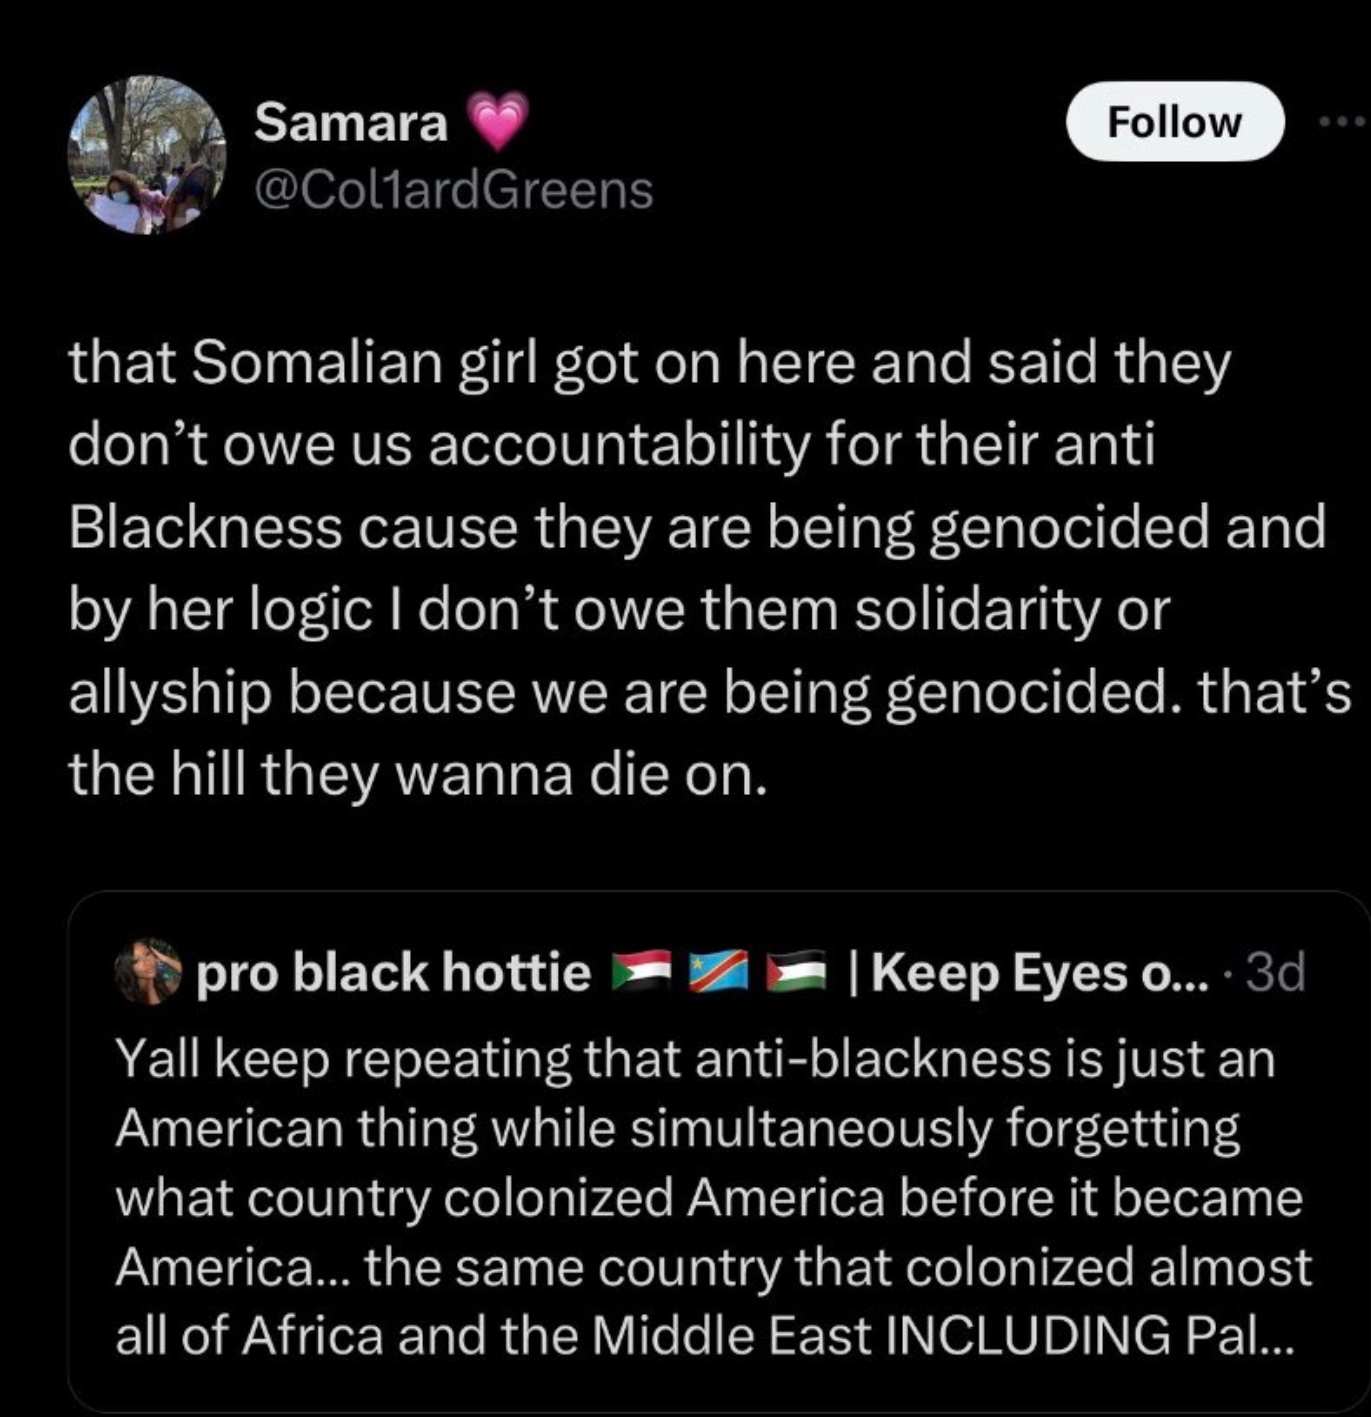Tap the pink heart emoji beside Samara

coord(497,122)
